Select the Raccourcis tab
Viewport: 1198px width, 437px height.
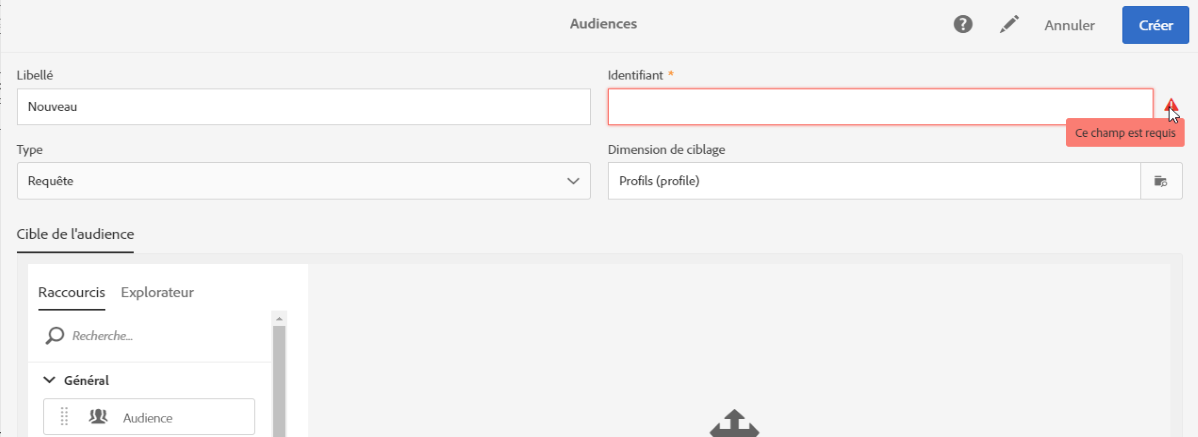tap(71, 292)
